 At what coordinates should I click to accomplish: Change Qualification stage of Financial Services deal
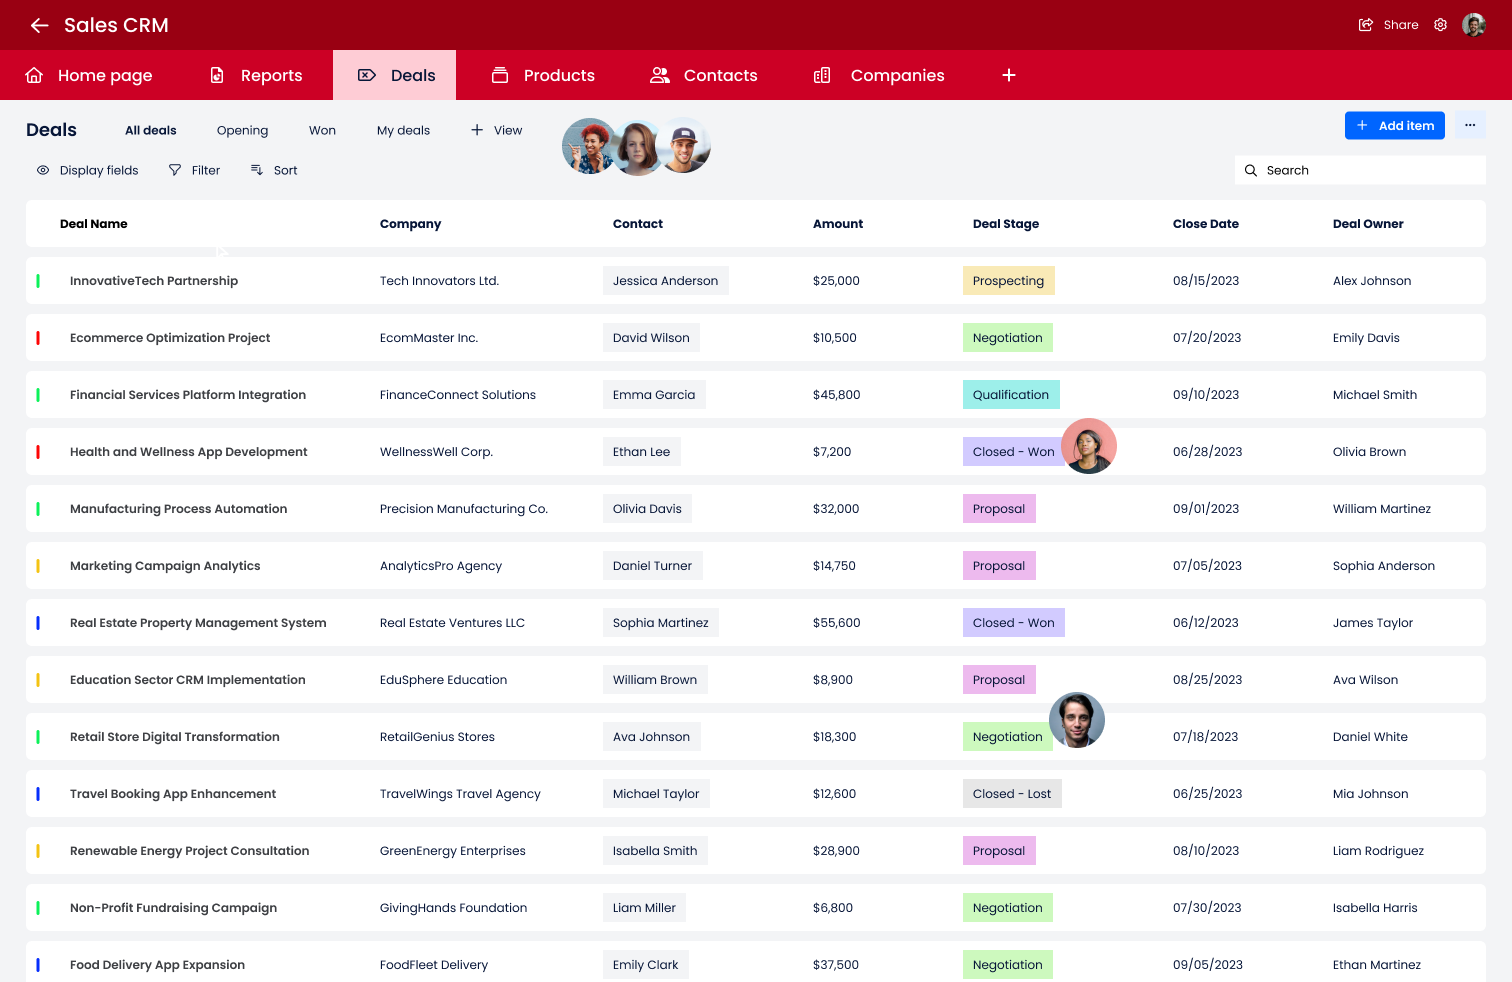coord(1010,395)
